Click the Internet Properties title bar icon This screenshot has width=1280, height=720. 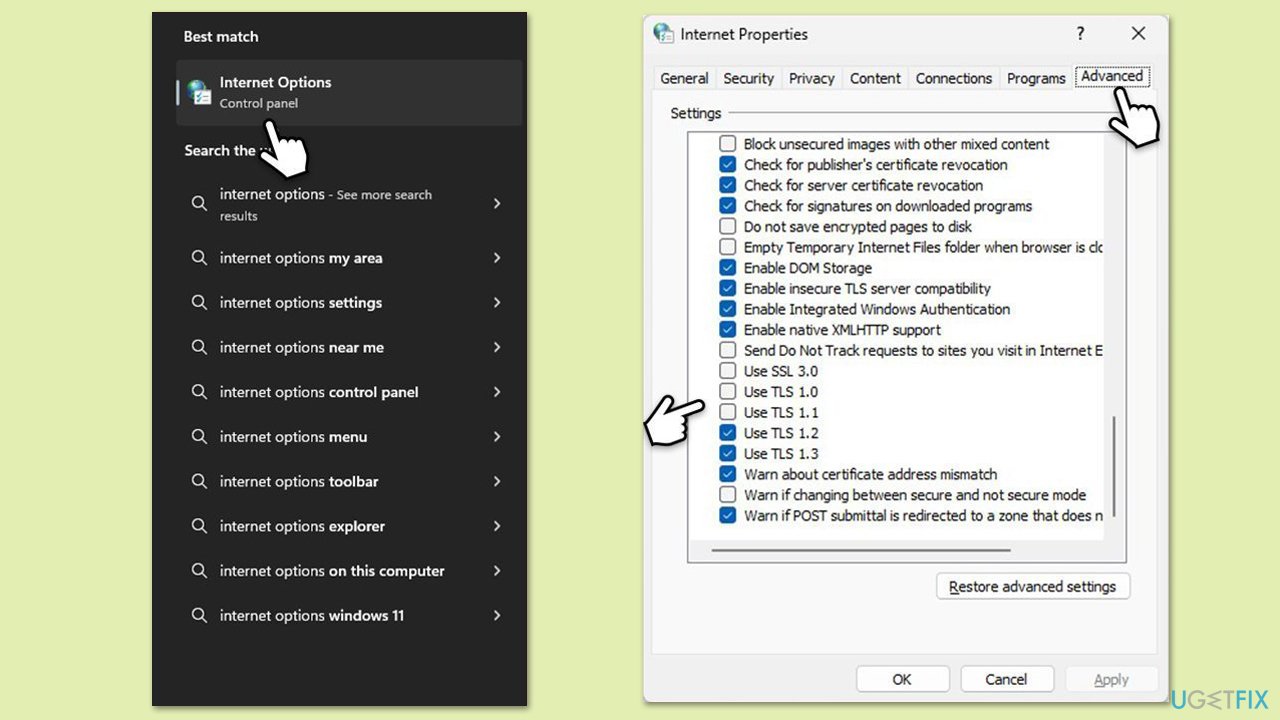pyautogui.click(x=664, y=34)
